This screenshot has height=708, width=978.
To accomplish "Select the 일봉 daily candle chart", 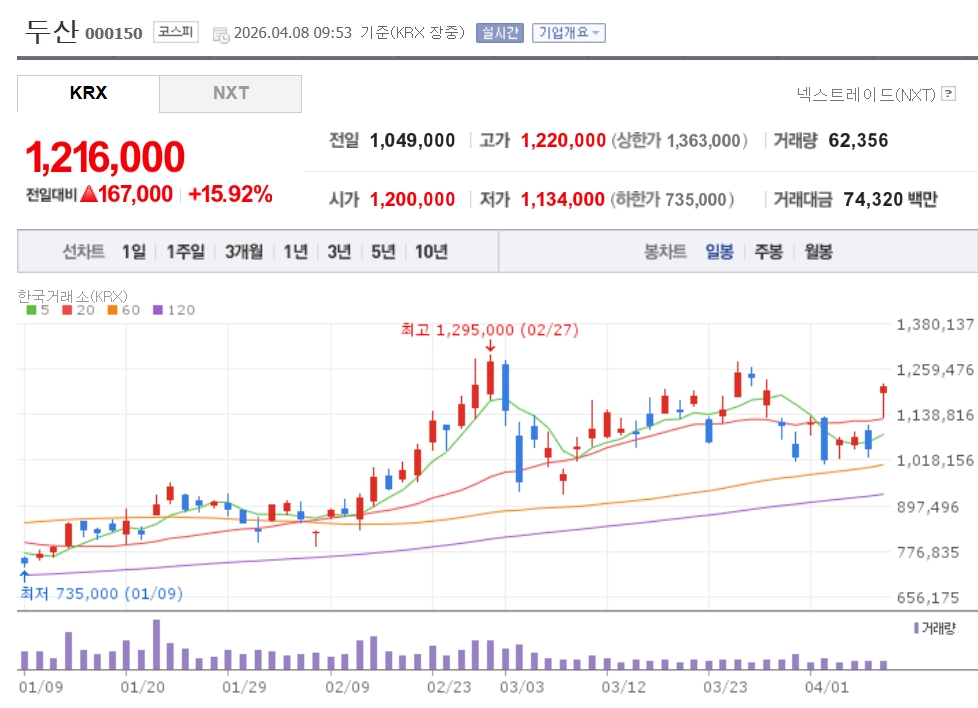I will coord(719,251).
